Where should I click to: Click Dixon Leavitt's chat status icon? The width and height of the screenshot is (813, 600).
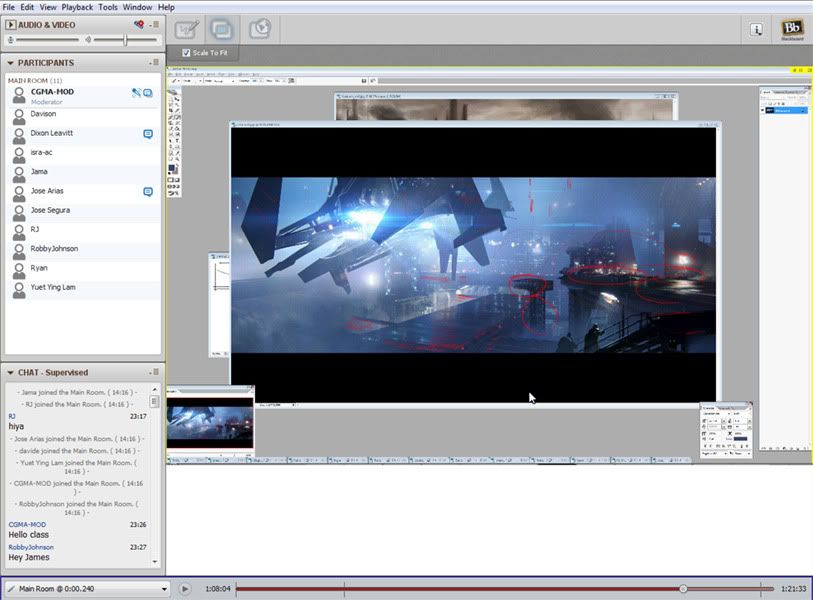point(148,134)
